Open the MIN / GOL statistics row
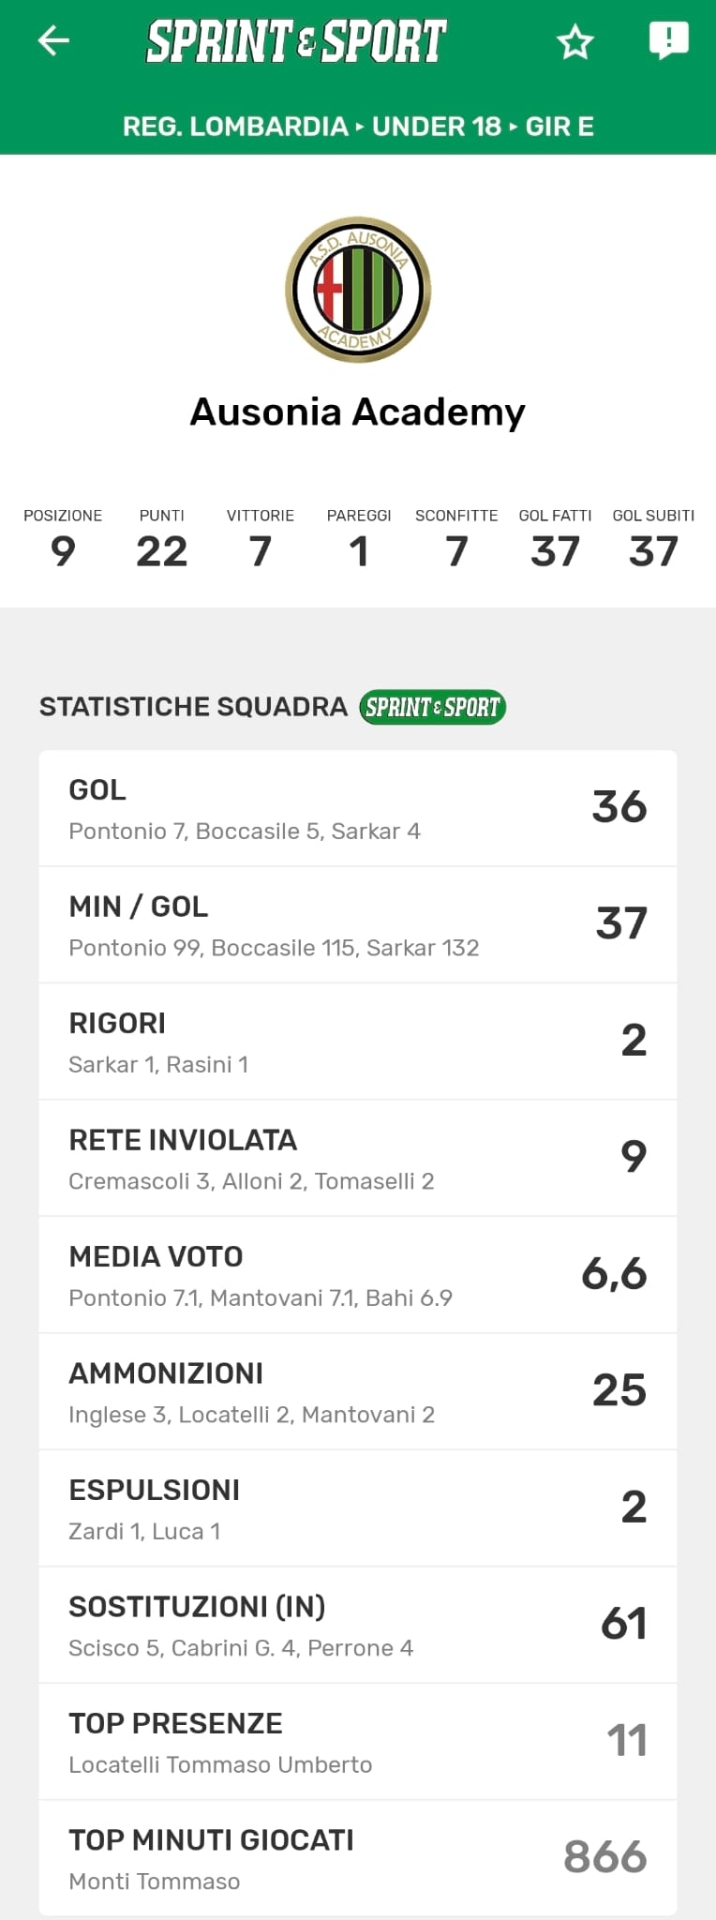The height and width of the screenshot is (1920, 716). pos(358,925)
